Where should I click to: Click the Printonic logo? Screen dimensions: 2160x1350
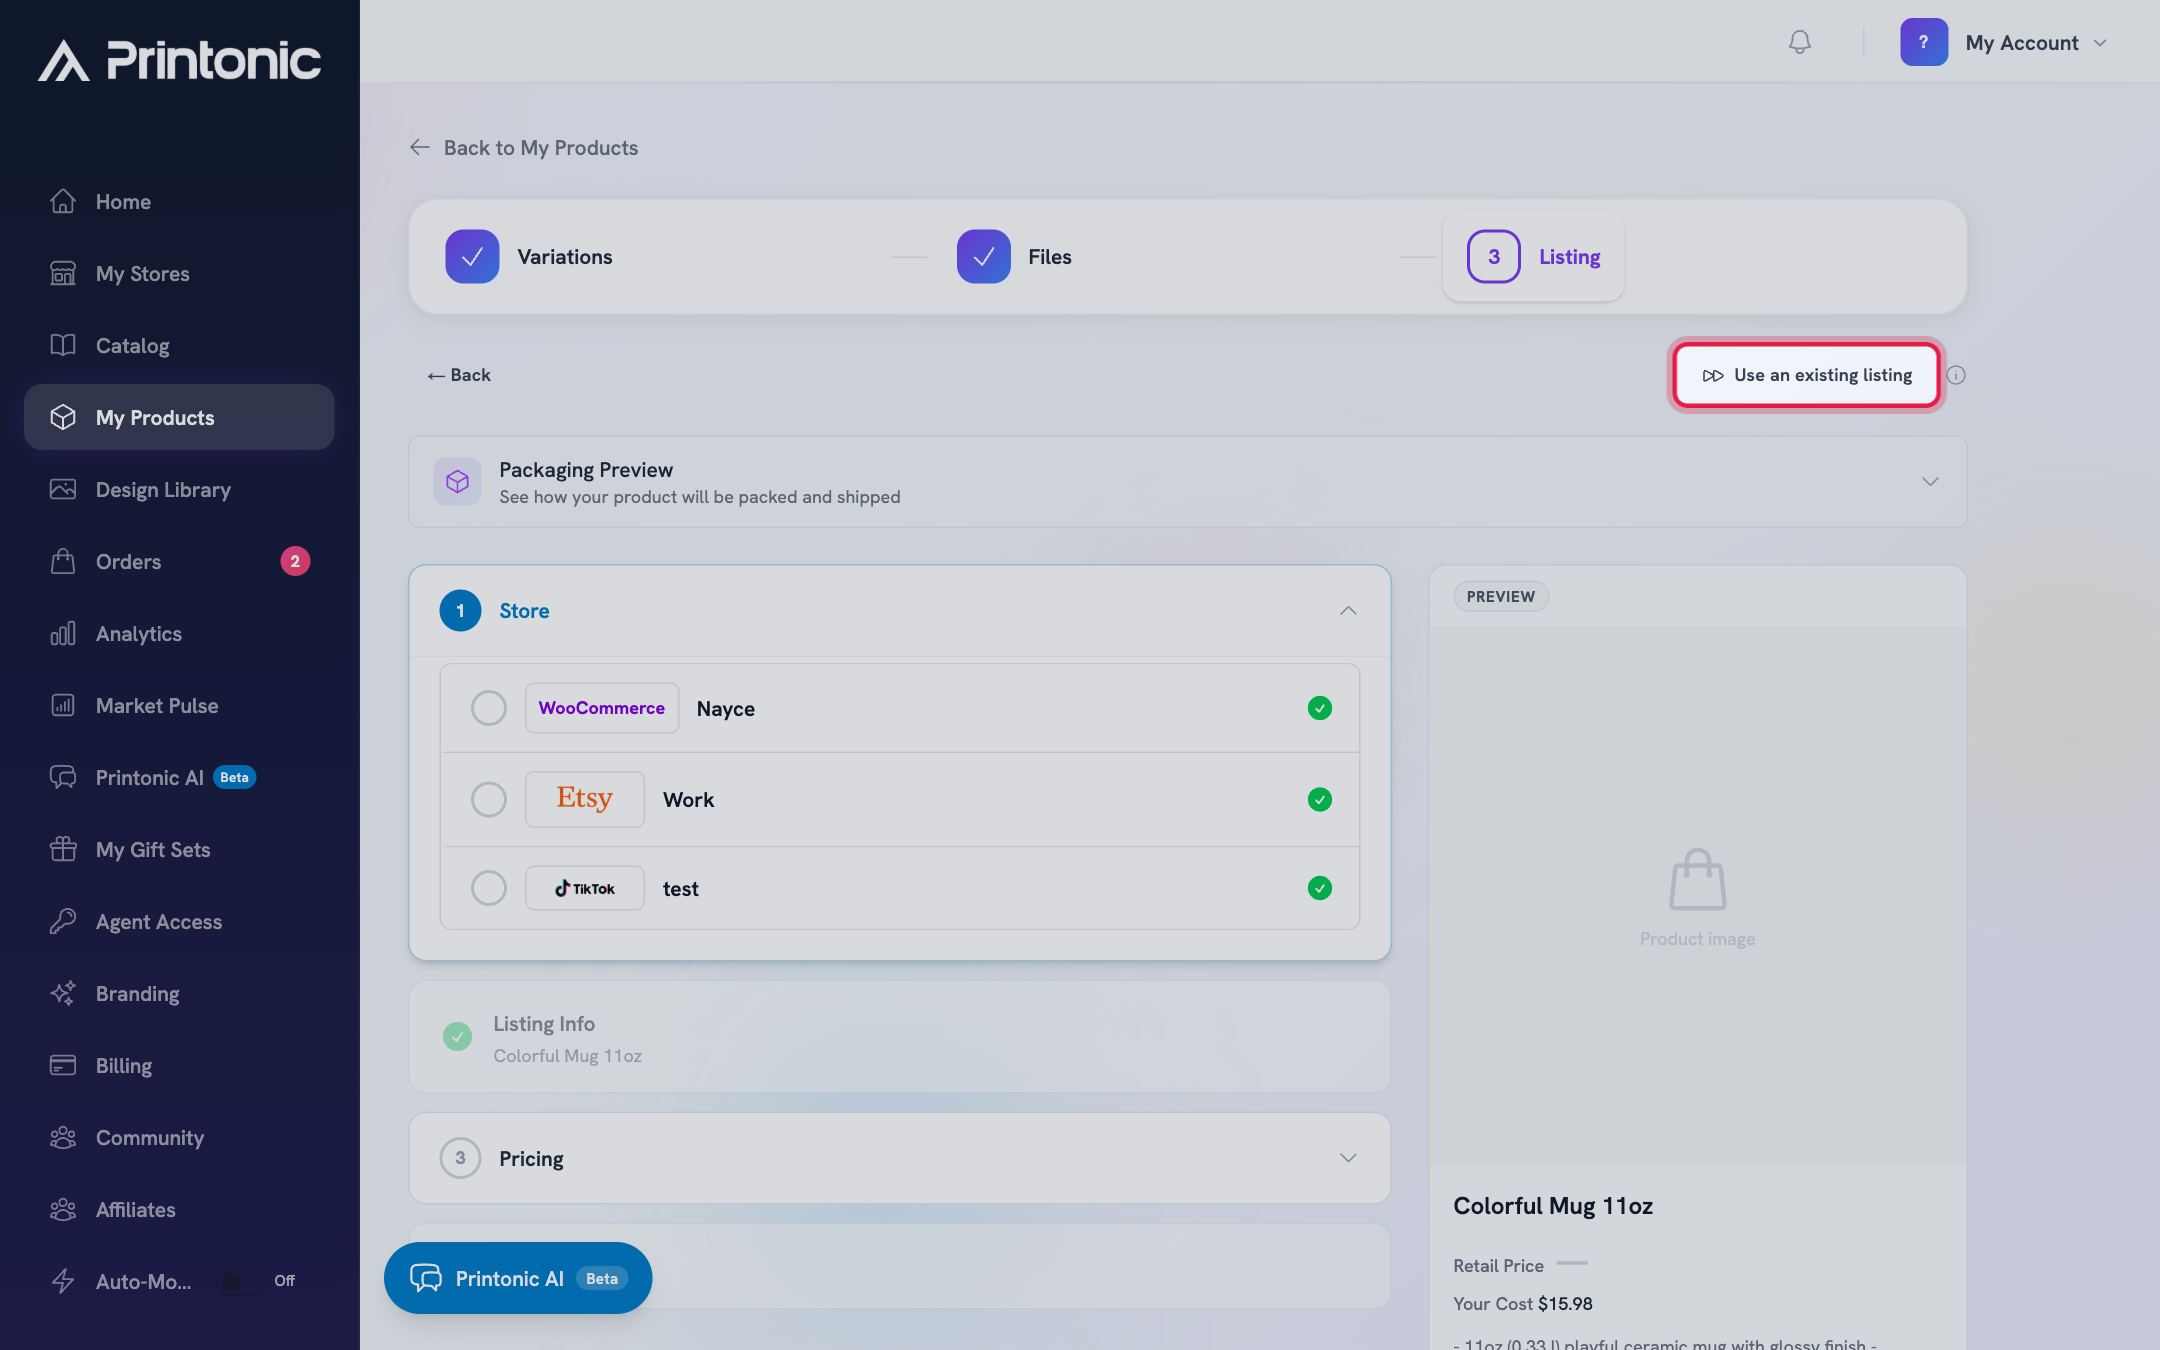[x=180, y=60]
